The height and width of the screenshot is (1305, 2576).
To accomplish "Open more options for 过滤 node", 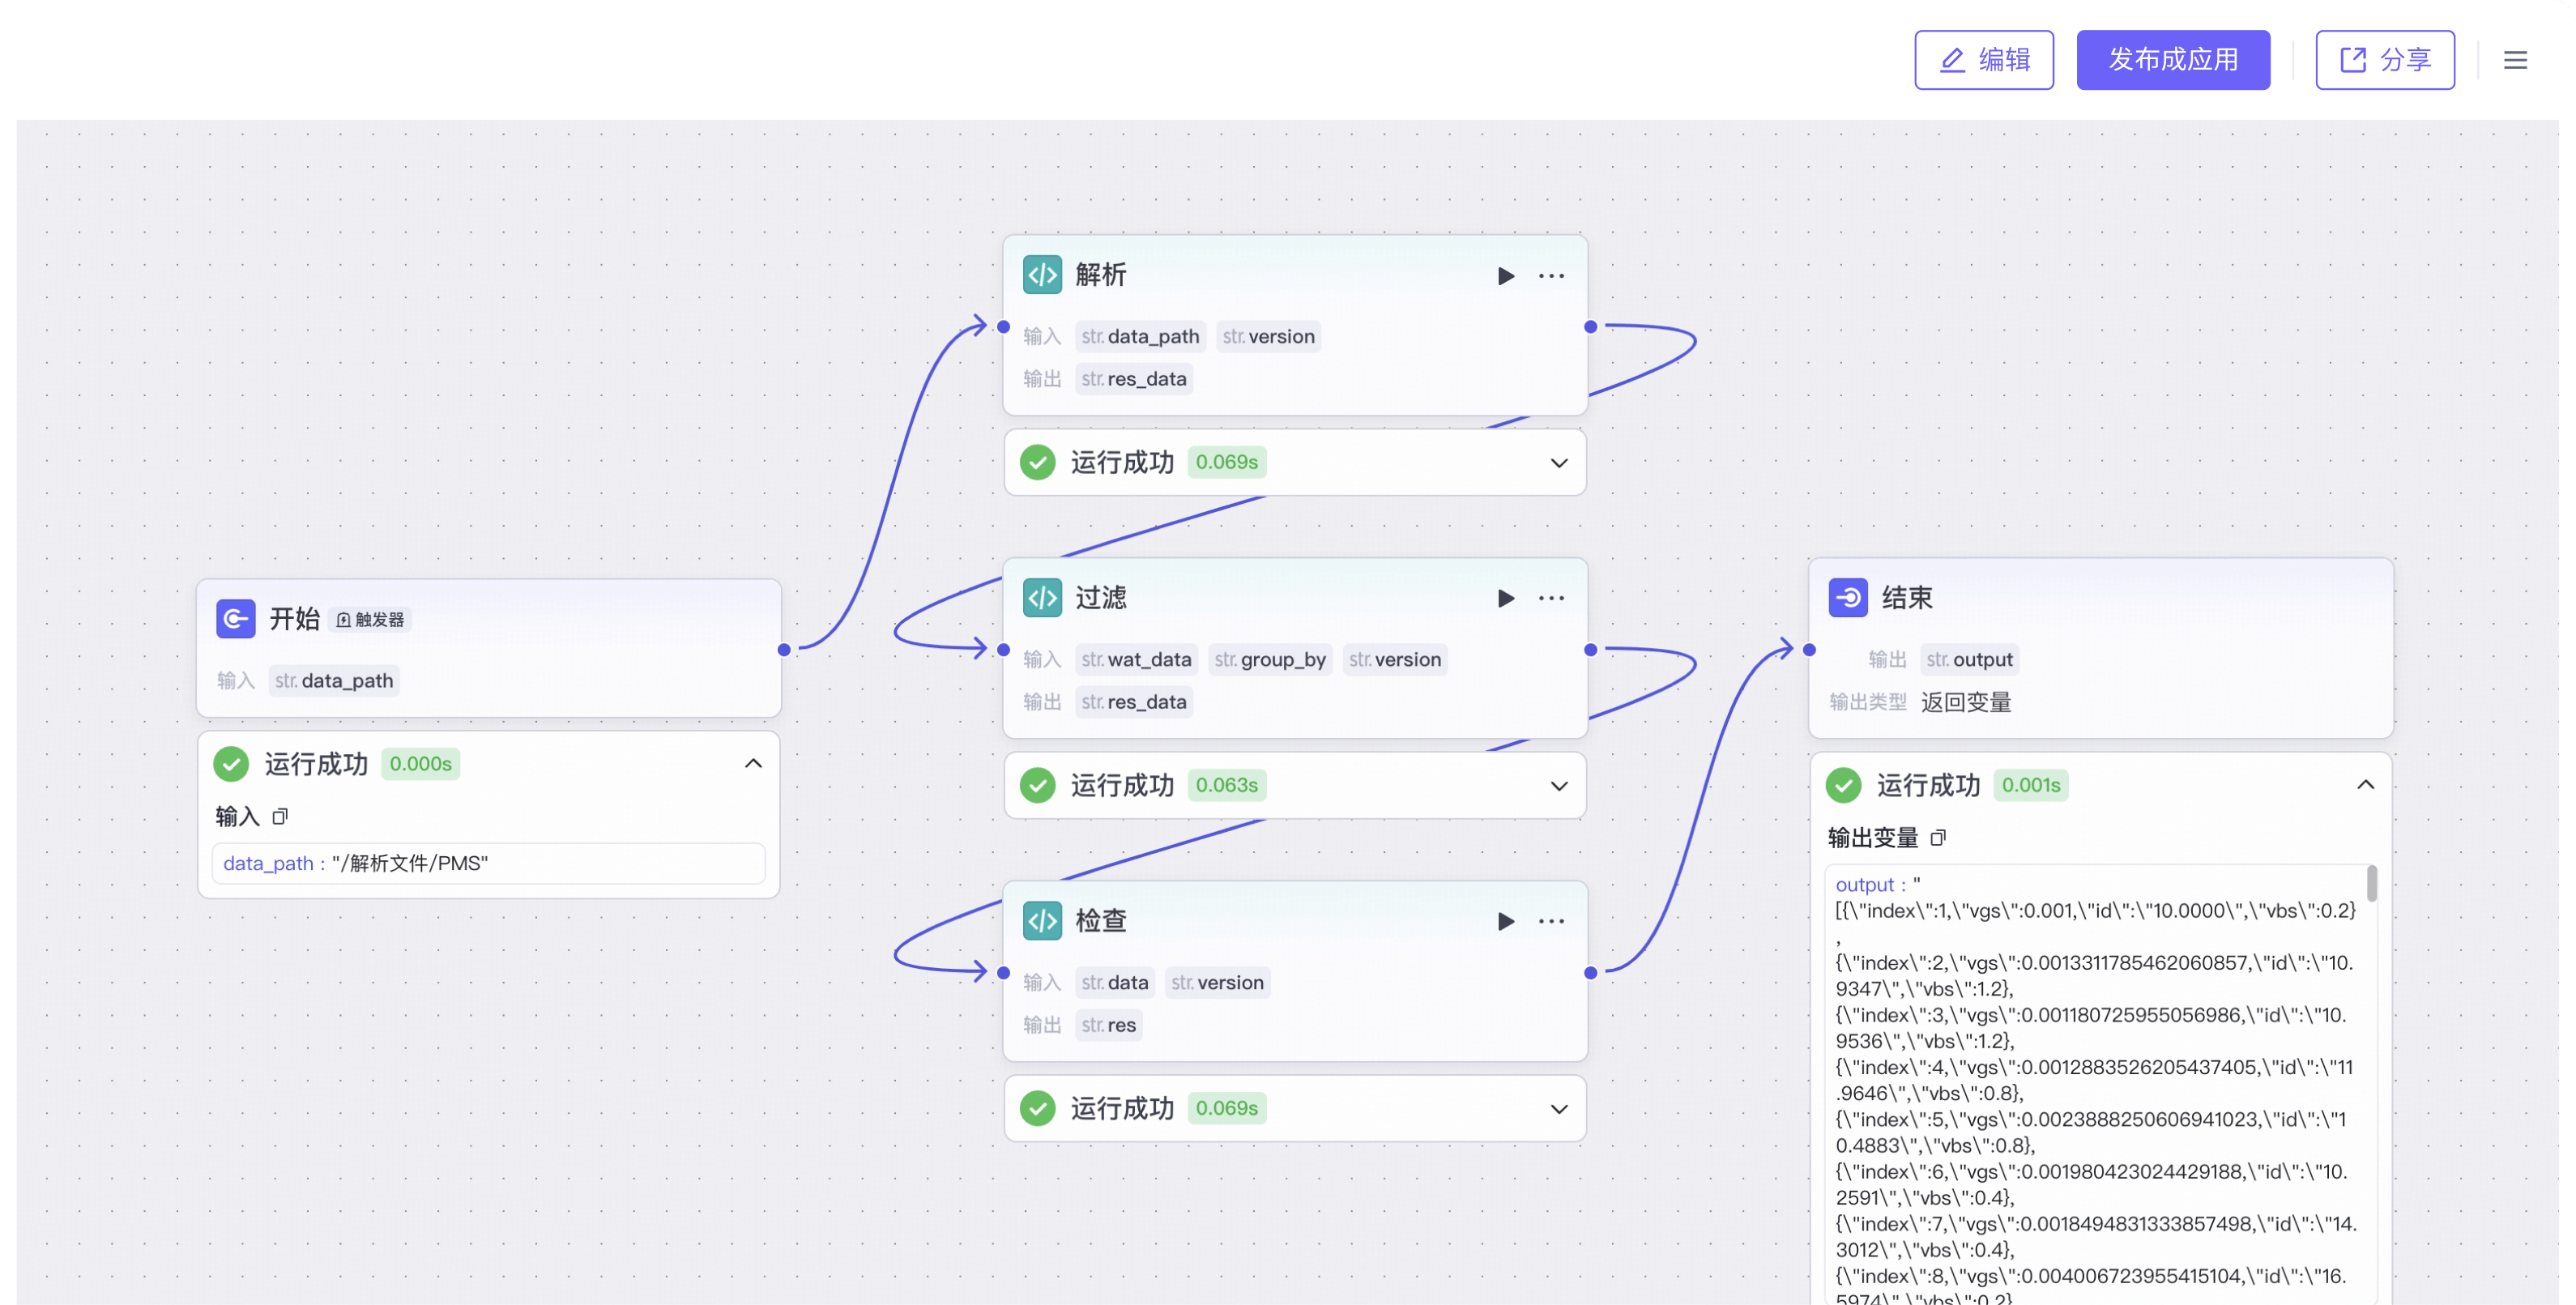I will [1551, 599].
